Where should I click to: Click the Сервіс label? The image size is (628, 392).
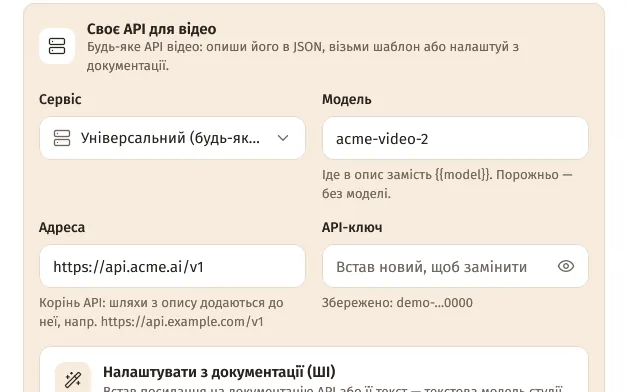[x=60, y=99]
